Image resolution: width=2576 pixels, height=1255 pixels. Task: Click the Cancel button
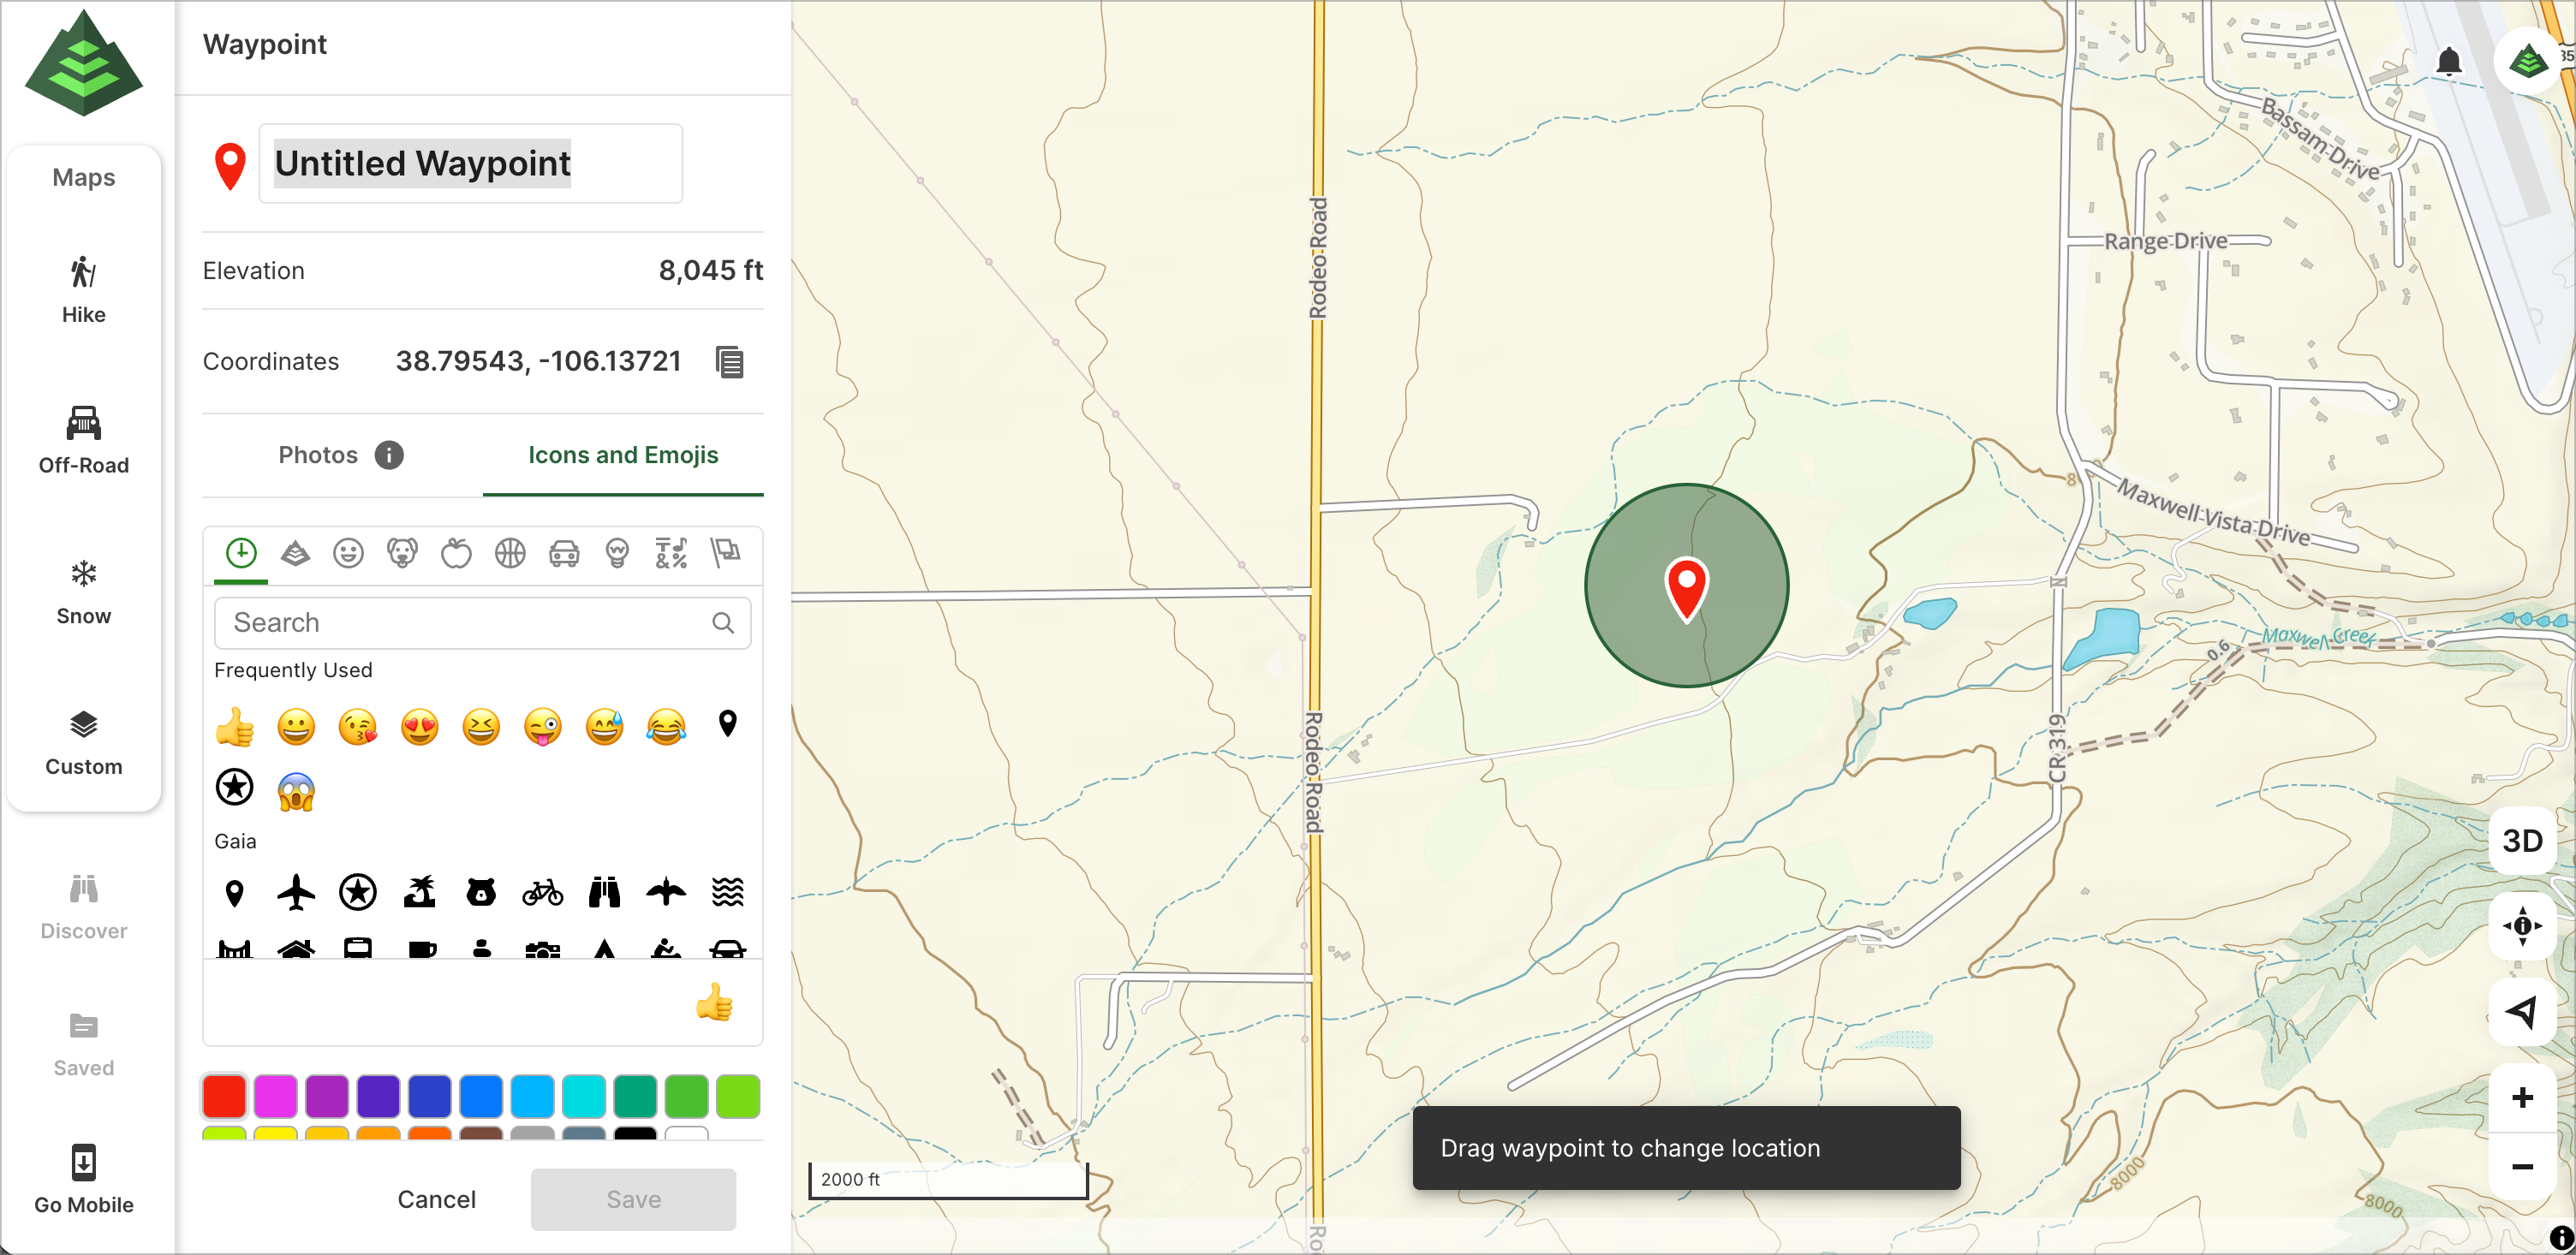(436, 1199)
